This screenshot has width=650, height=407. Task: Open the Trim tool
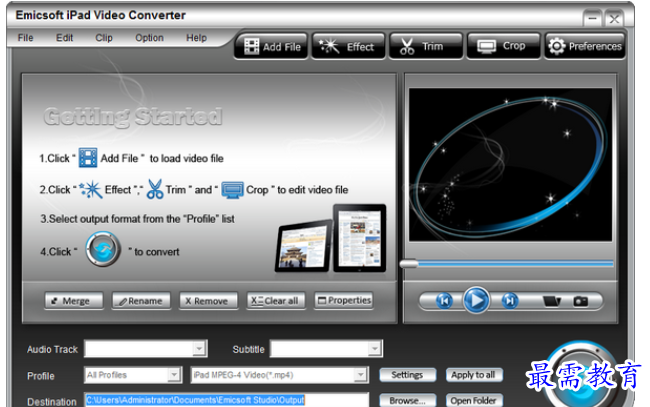pos(426,46)
